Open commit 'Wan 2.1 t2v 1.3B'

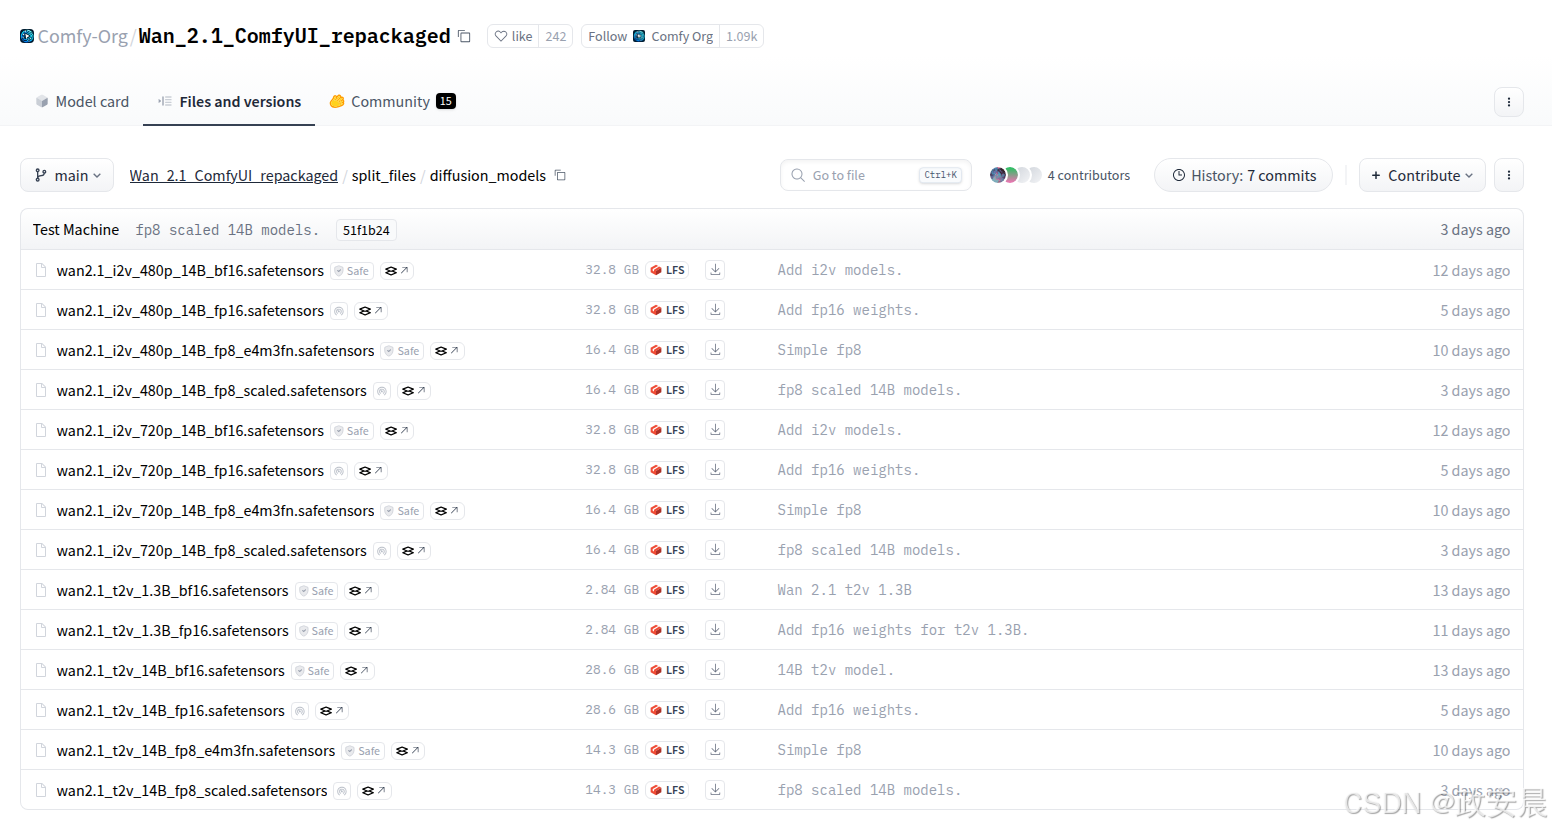[844, 590]
